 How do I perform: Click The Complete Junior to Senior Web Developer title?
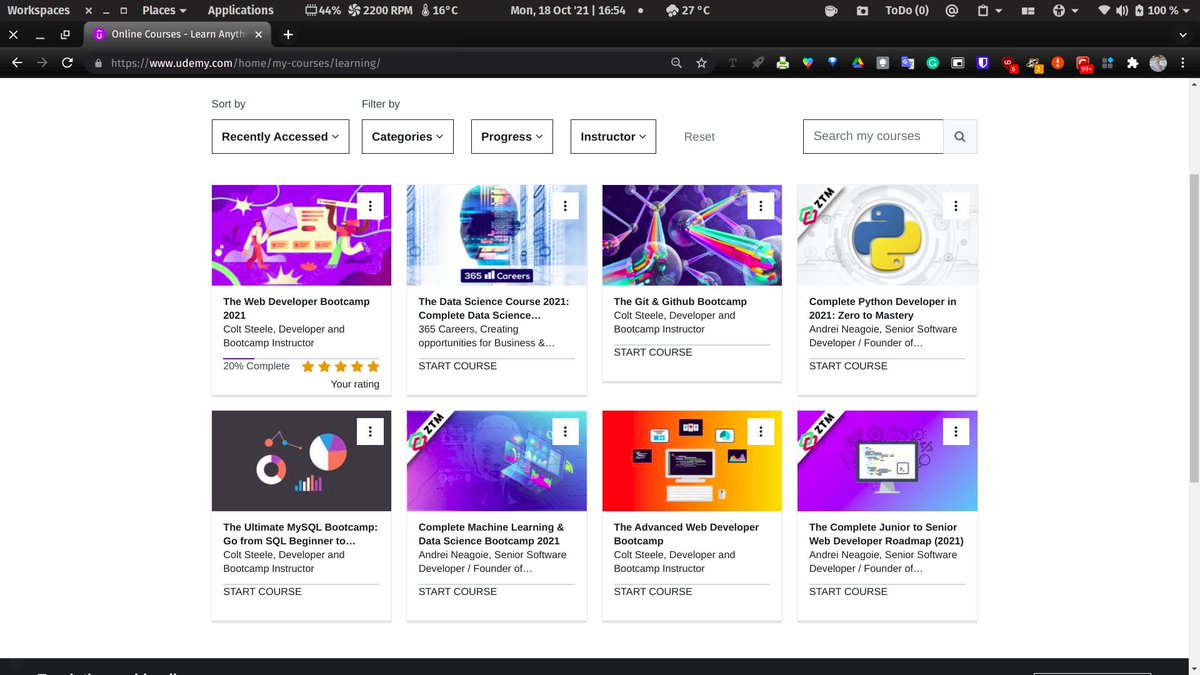click(x=886, y=534)
